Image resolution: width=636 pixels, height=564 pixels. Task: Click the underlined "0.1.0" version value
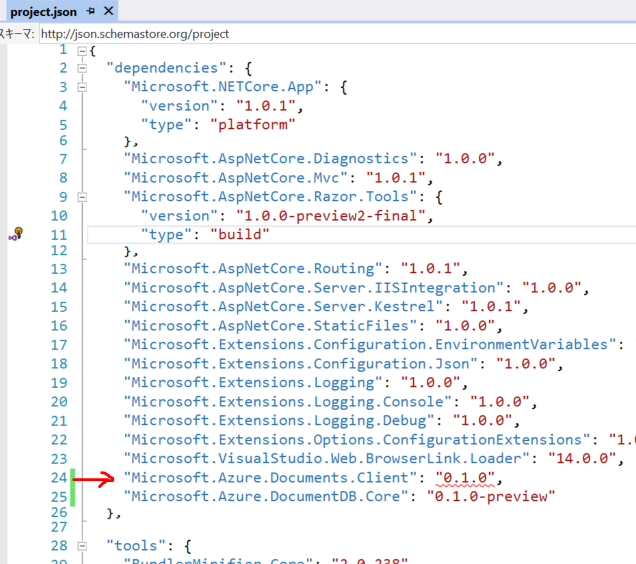pos(465,478)
